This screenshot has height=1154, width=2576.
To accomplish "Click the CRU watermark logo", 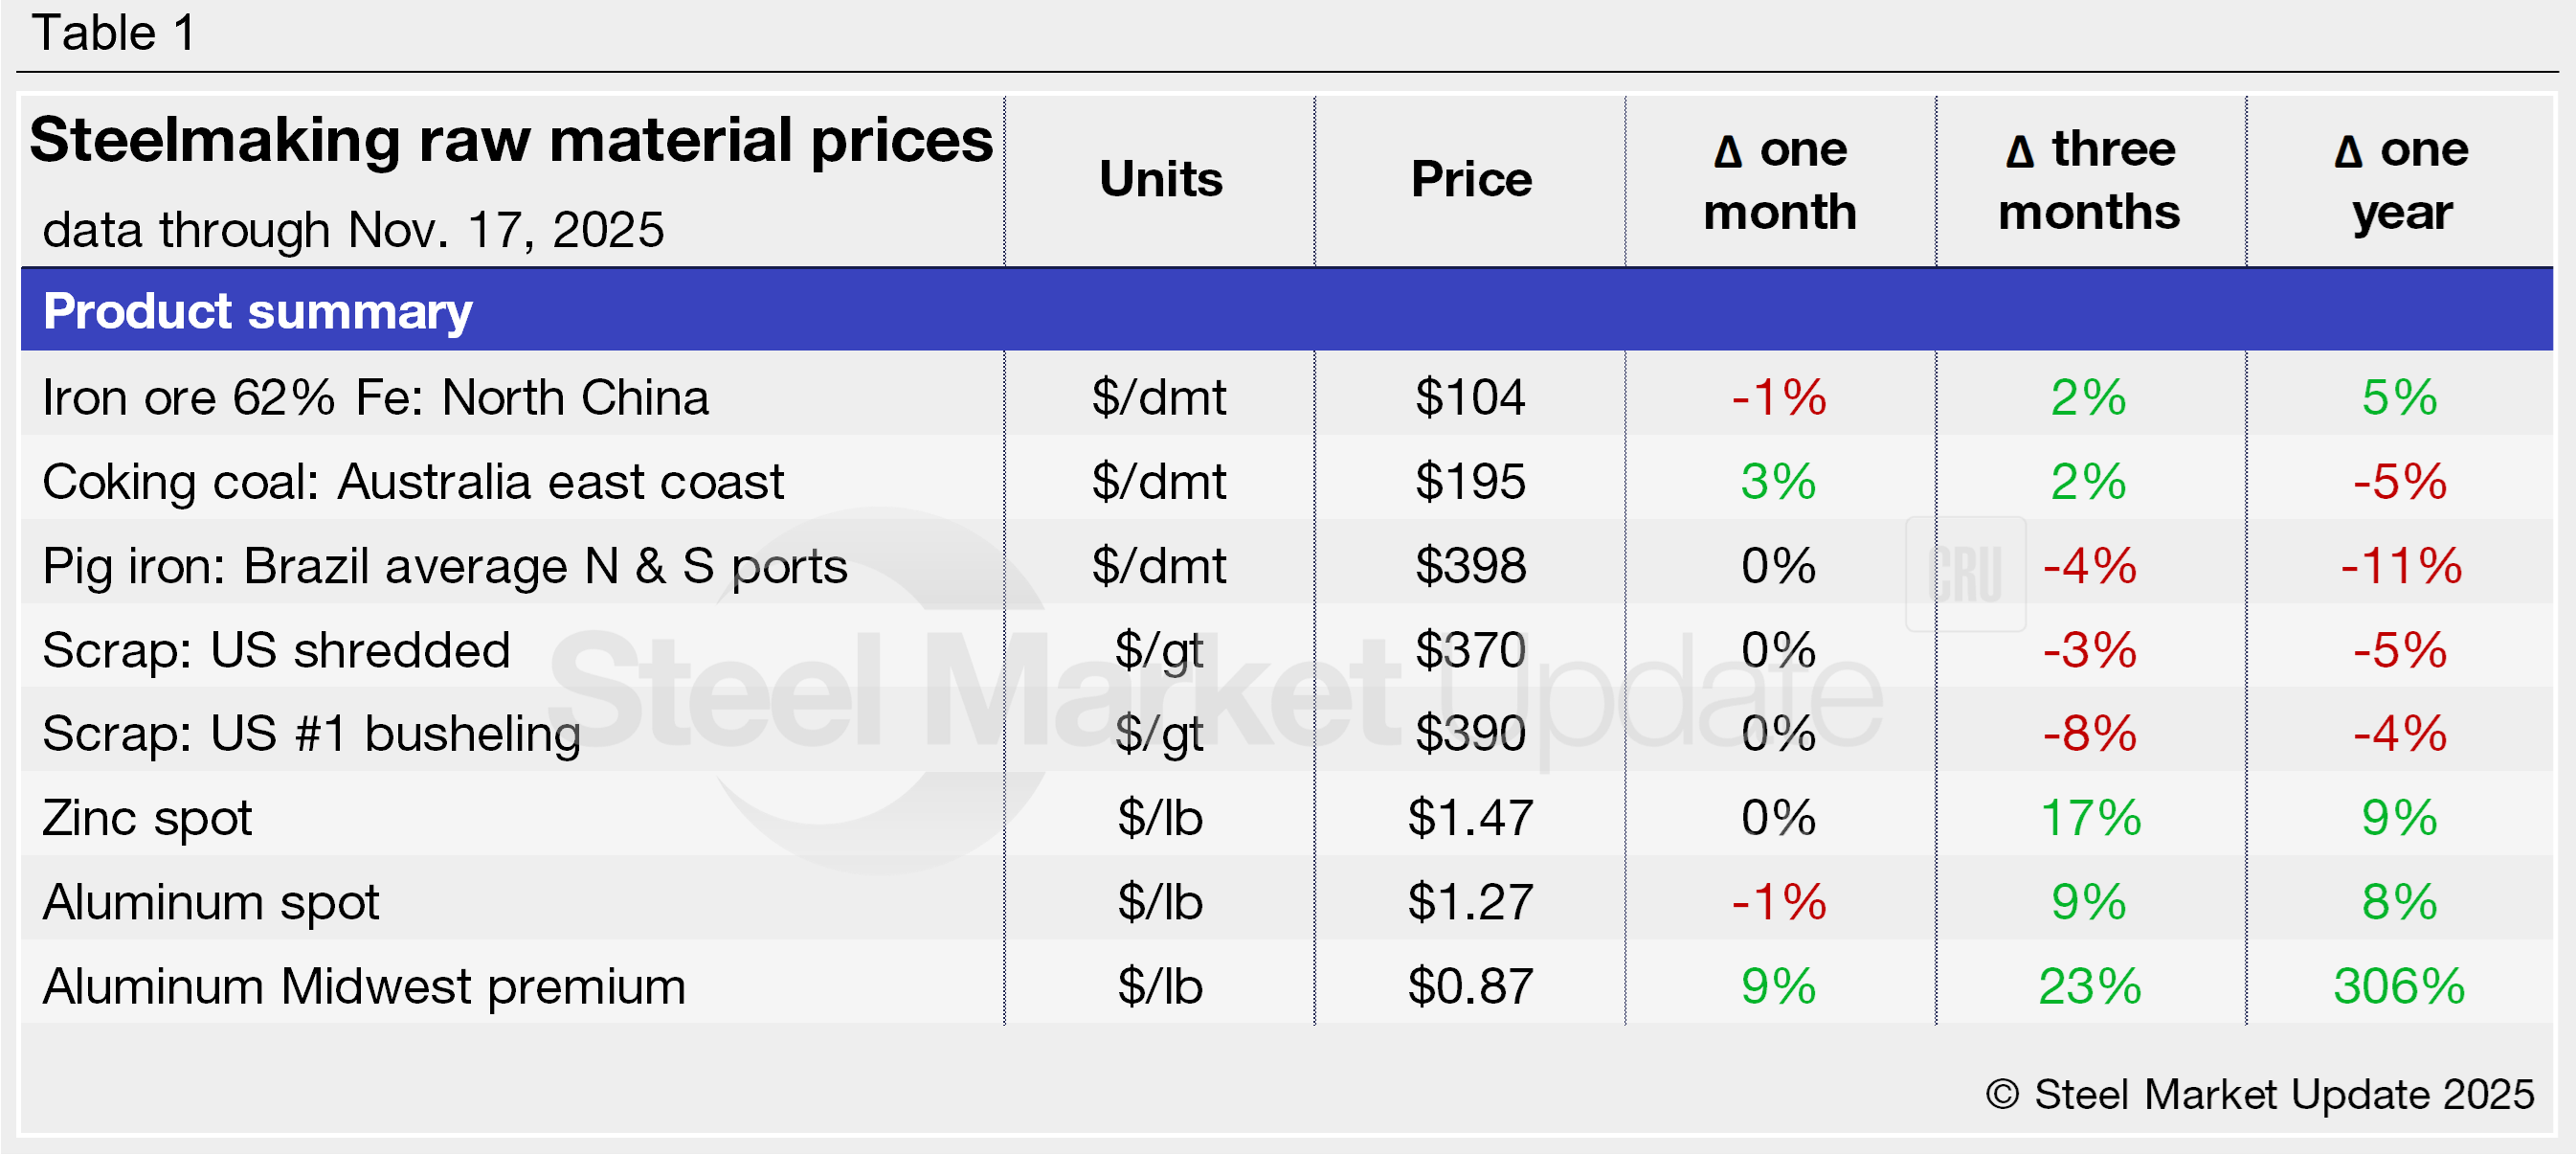I will click(x=1965, y=574).
